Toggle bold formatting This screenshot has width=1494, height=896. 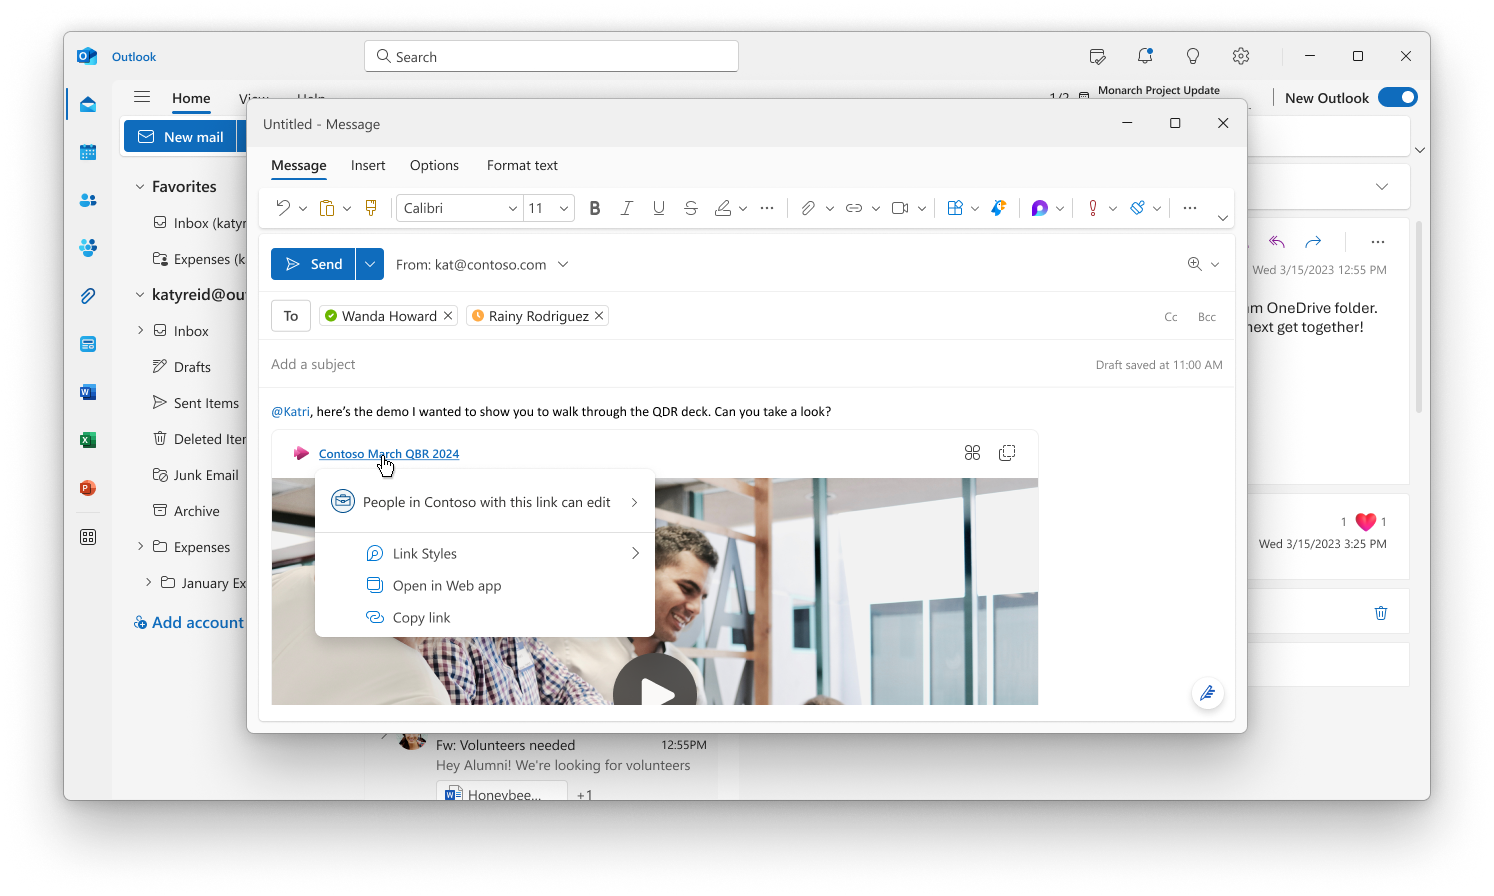[x=595, y=208]
